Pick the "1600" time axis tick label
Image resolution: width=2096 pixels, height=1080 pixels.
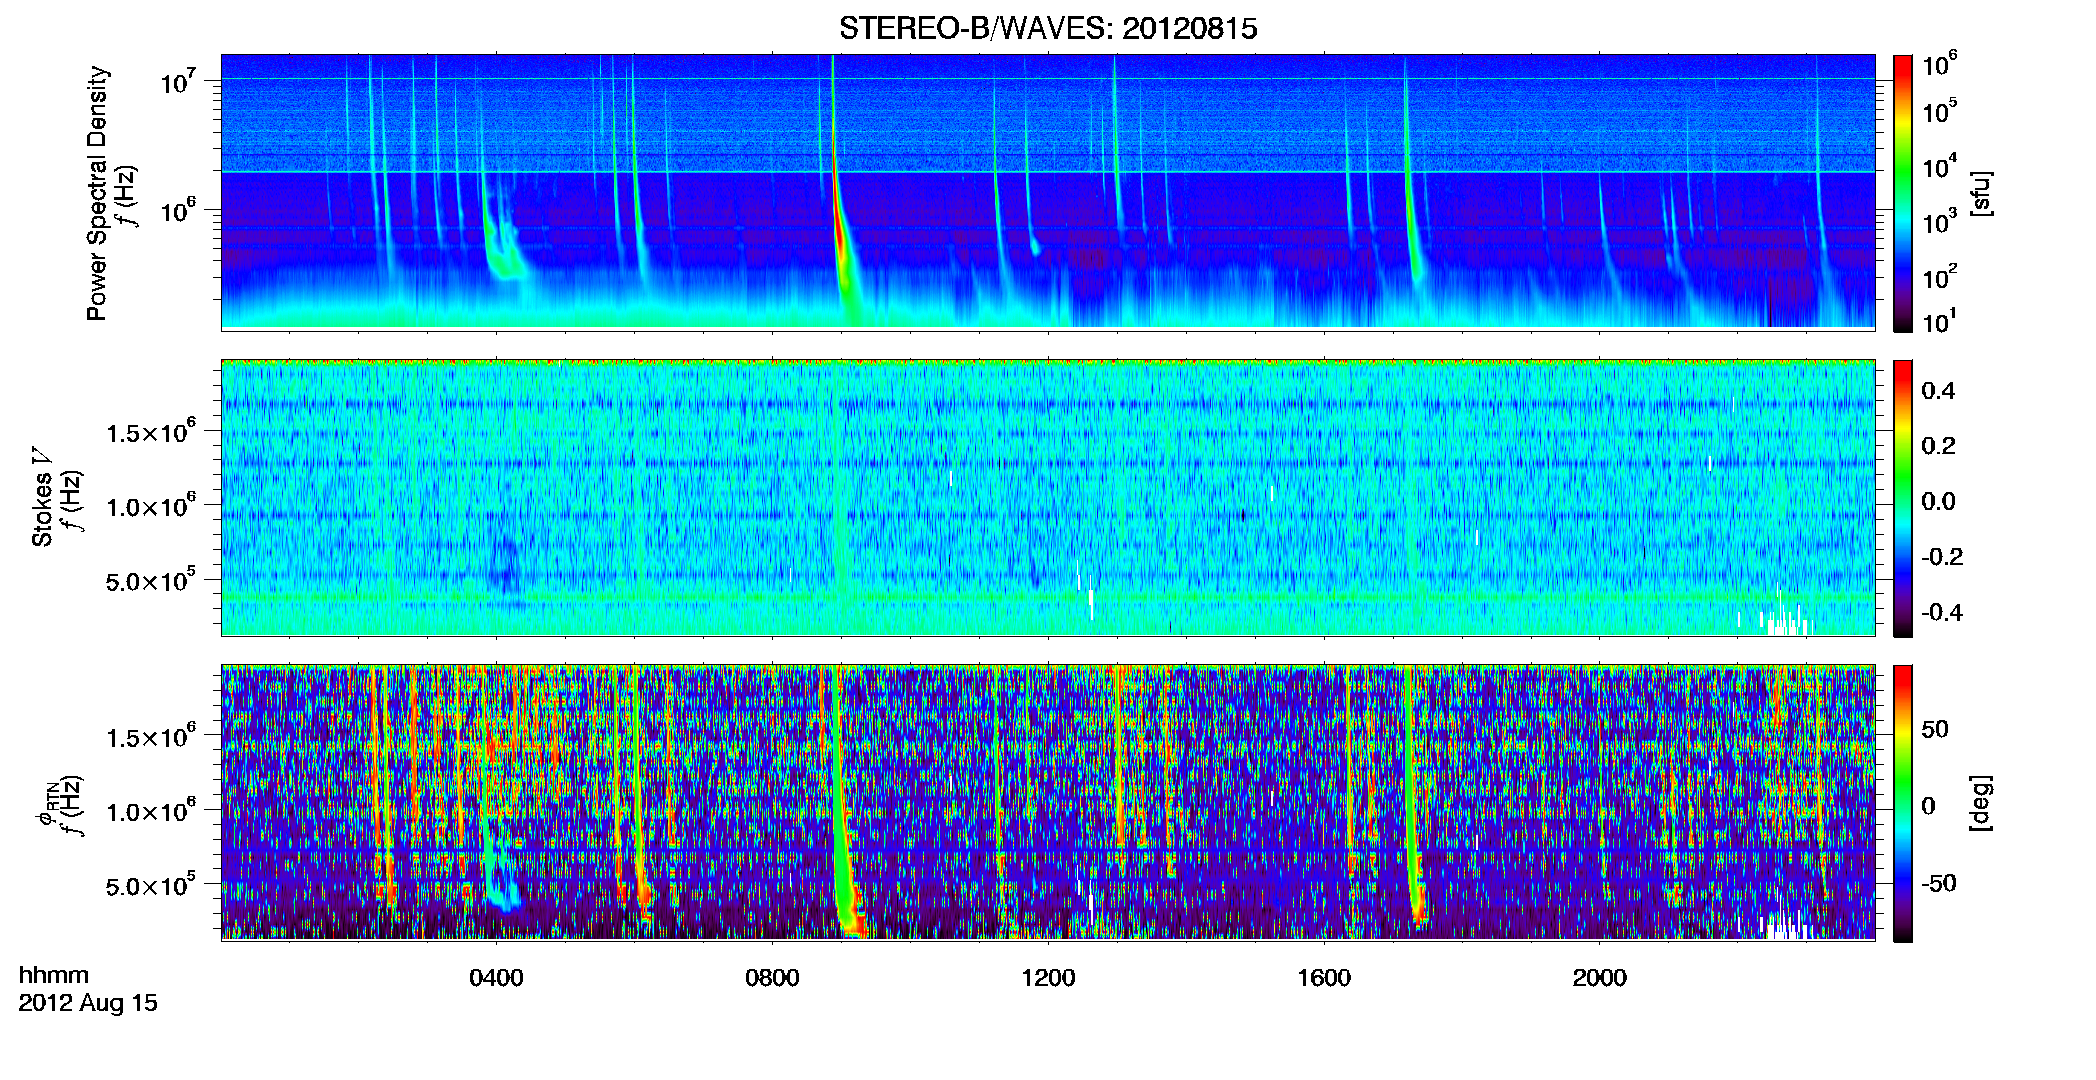(1324, 977)
